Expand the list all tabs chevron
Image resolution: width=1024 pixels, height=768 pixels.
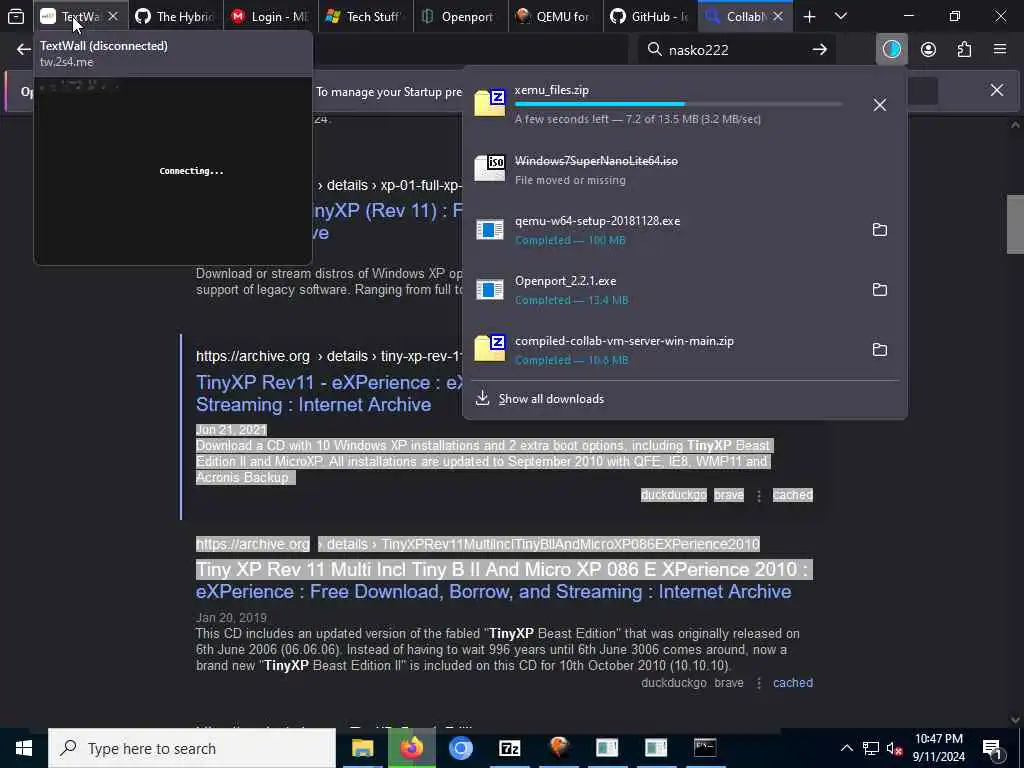pyautogui.click(x=840, y=16)
